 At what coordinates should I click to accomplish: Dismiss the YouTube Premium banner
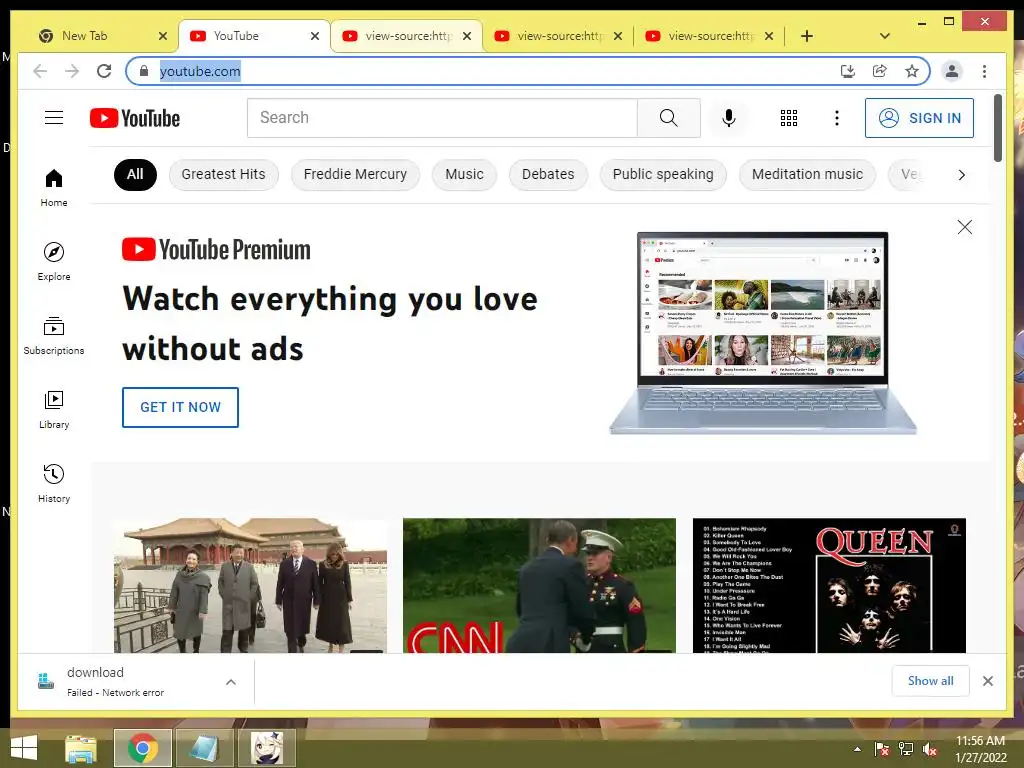coord(965,227)
